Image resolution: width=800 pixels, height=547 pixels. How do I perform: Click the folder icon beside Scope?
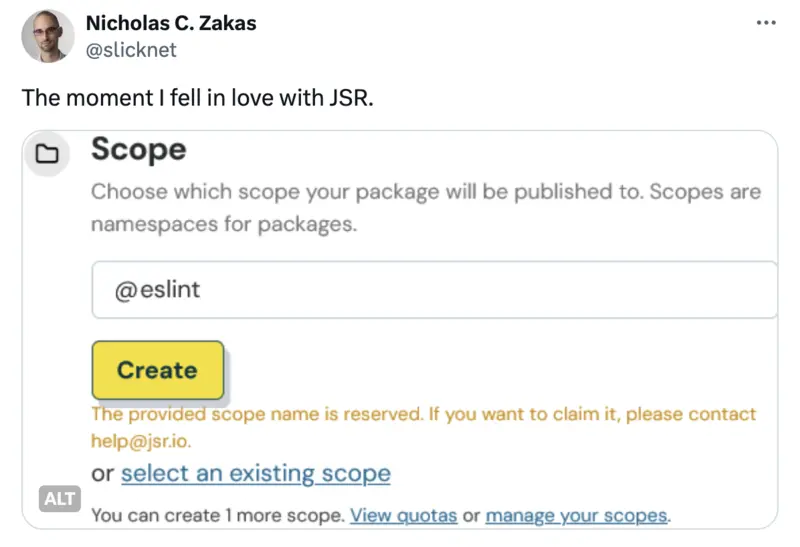click(x=46, y=154)
